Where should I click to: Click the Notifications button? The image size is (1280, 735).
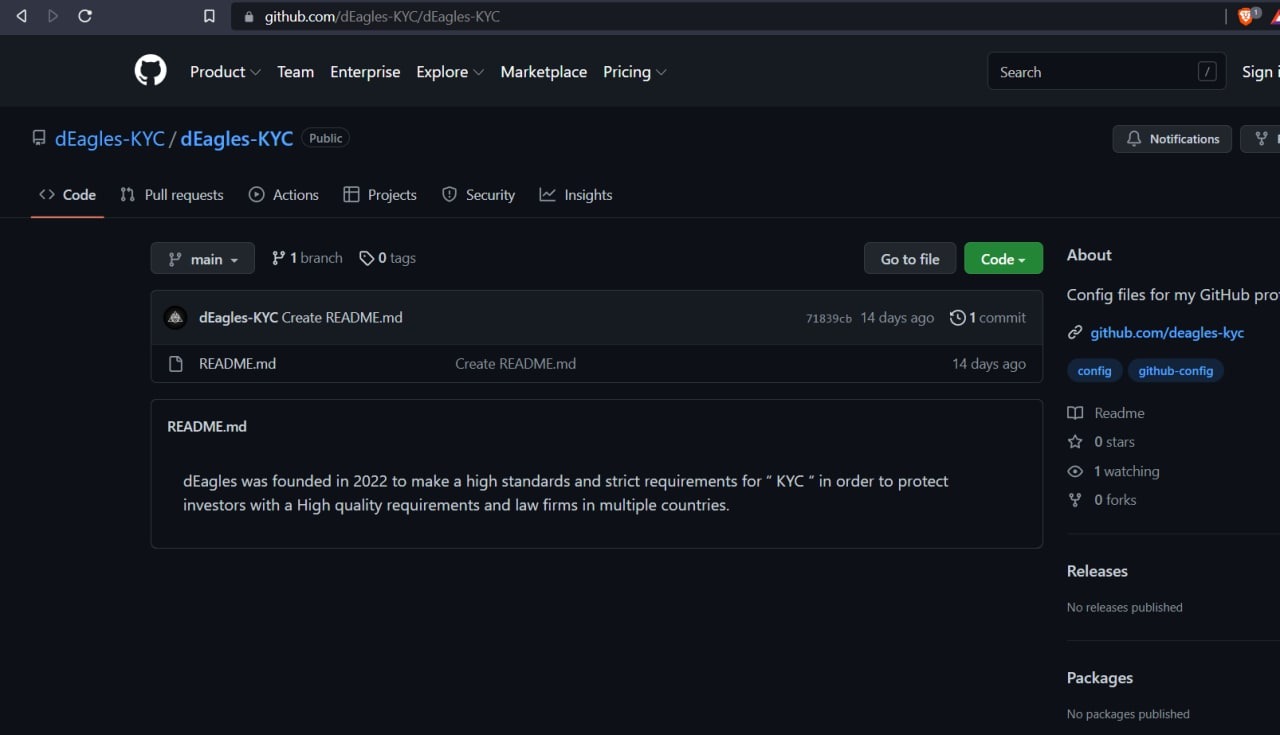(x=1172, y=139)
